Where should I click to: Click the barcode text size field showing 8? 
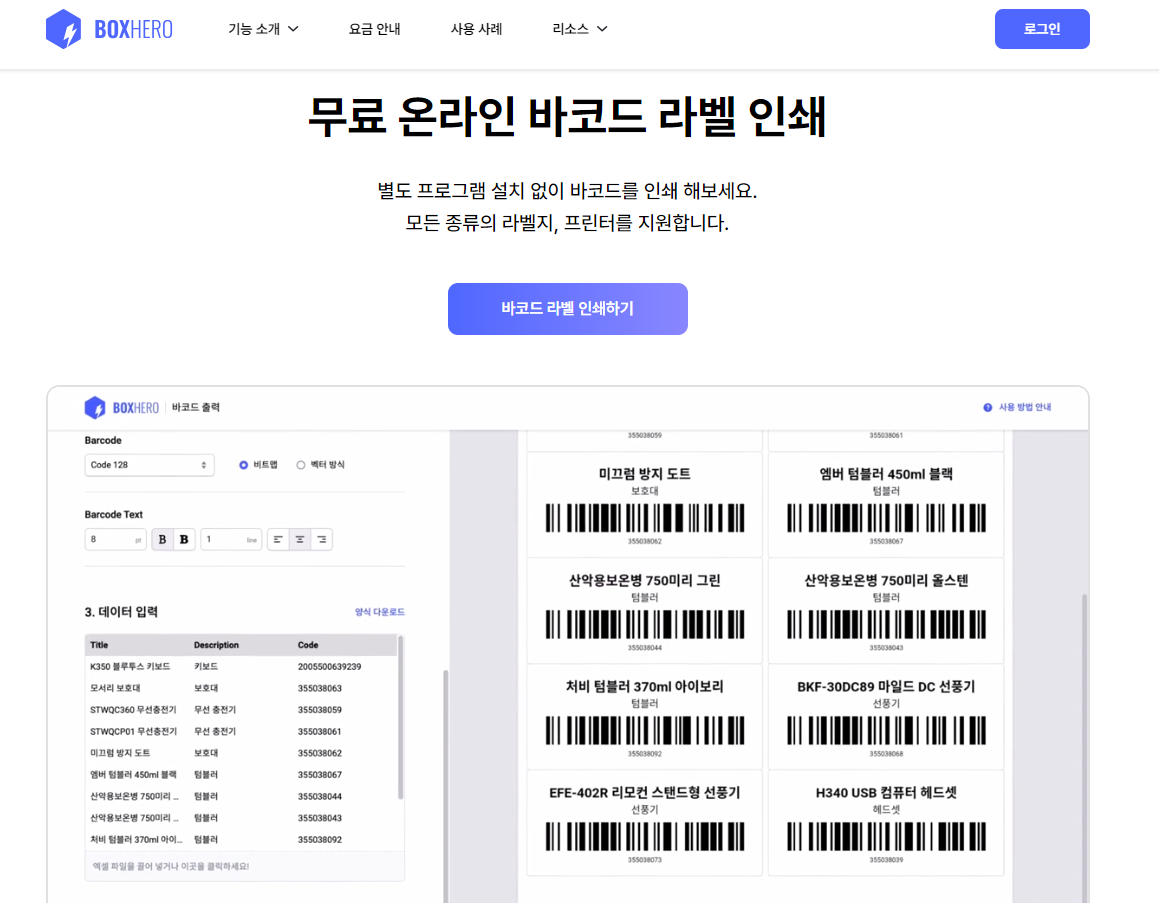tap(115, 539)
